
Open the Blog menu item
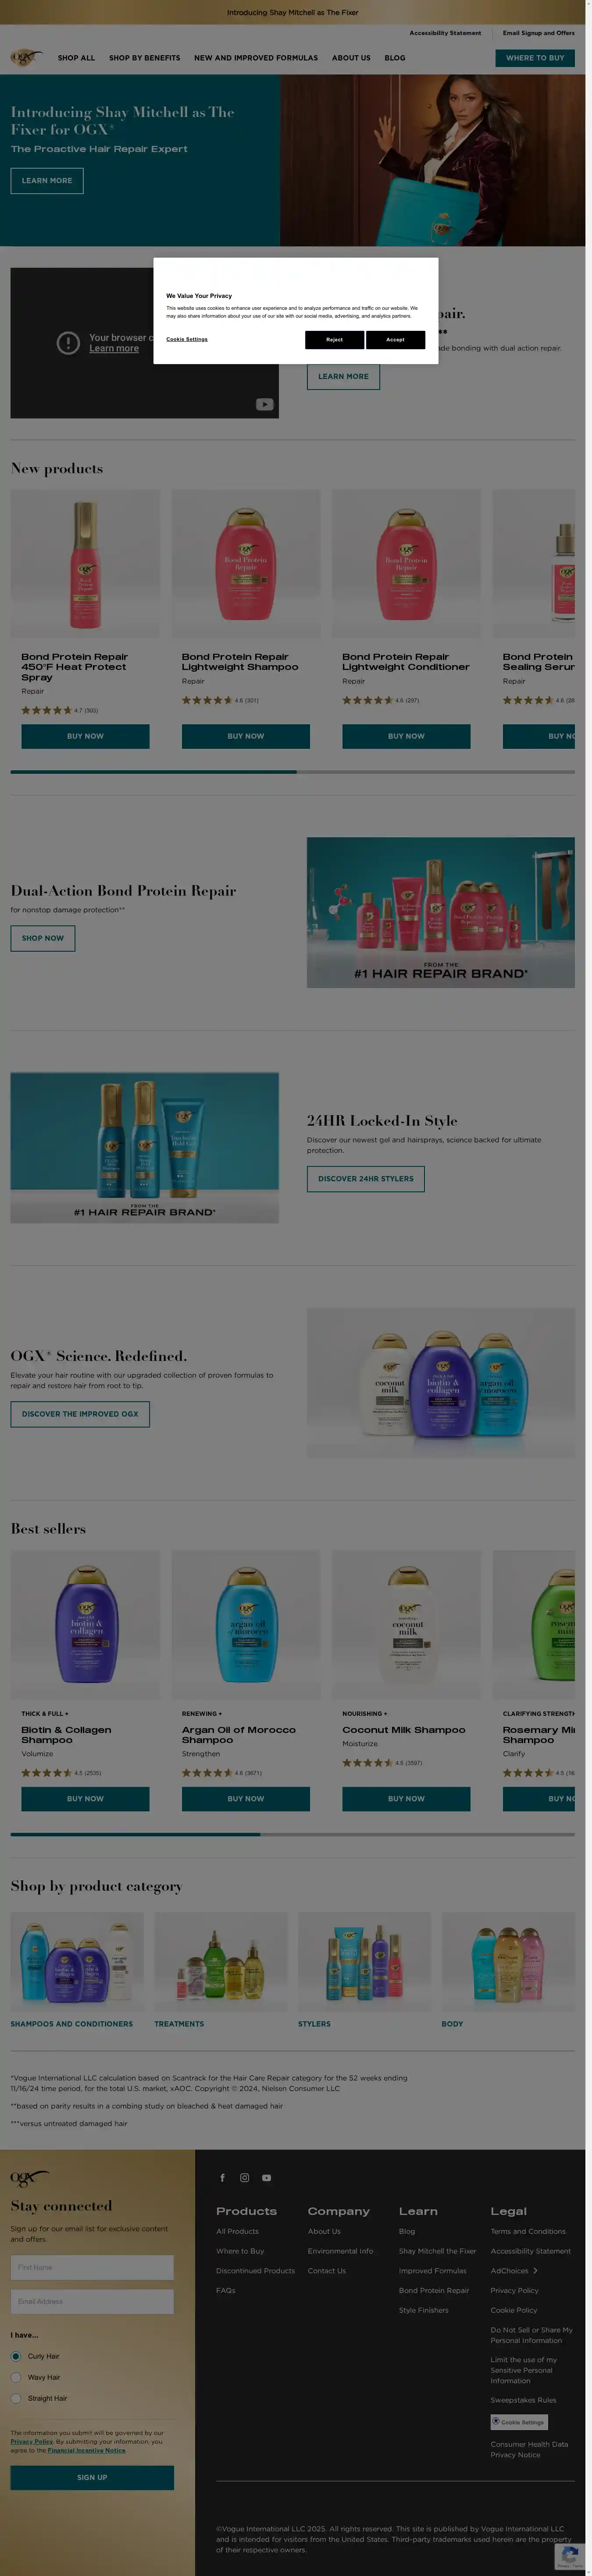395,58
